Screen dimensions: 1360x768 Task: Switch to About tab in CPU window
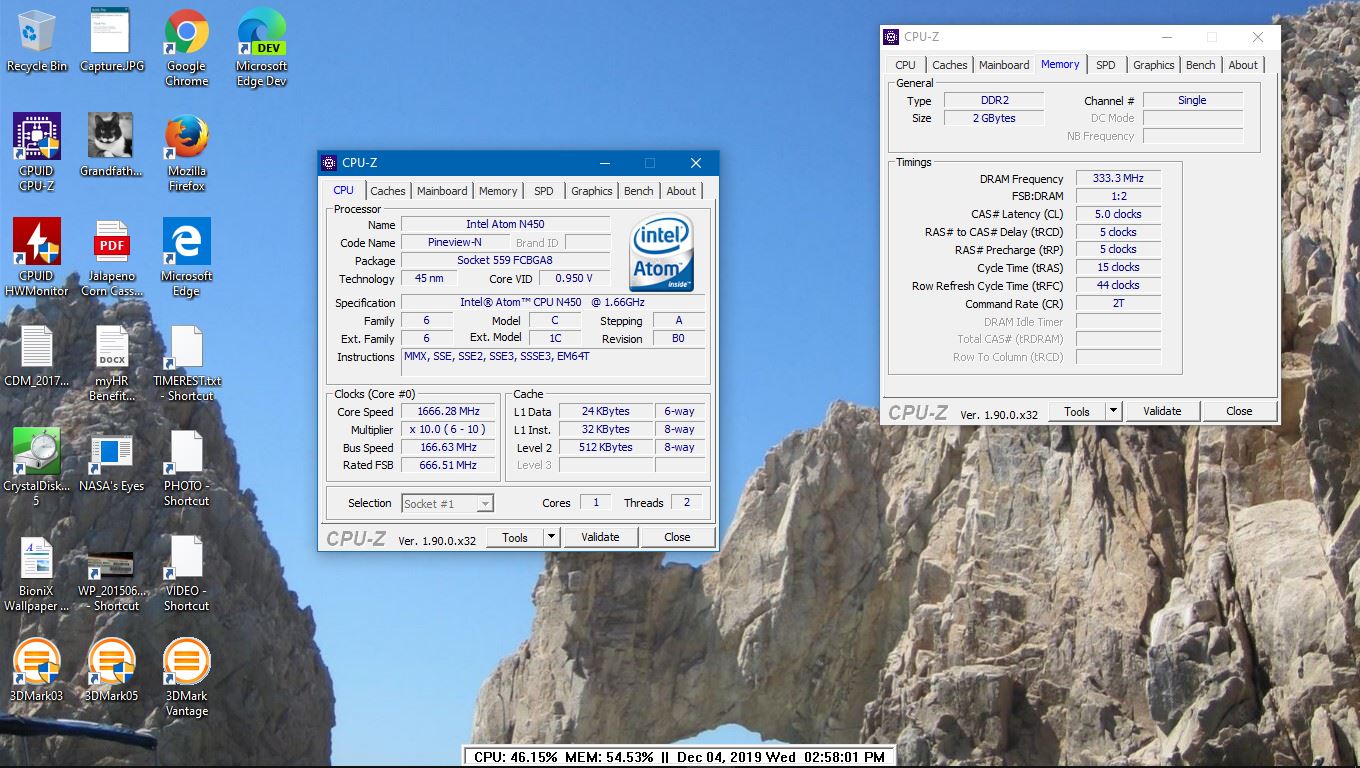681,191
